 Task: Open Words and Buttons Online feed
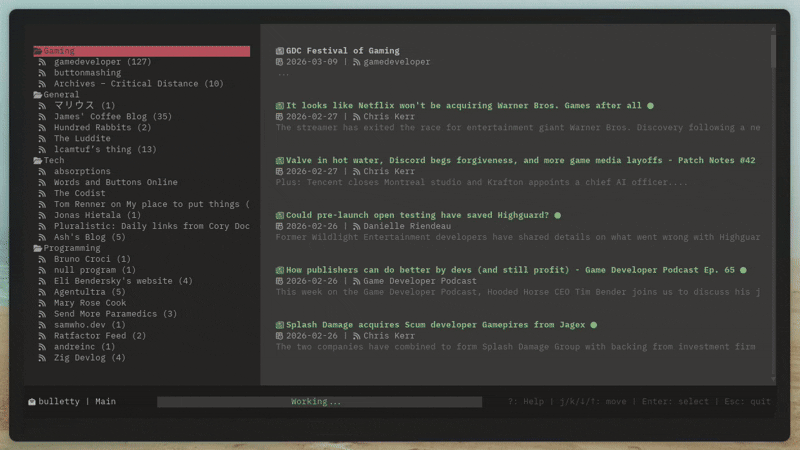[116, 183]
